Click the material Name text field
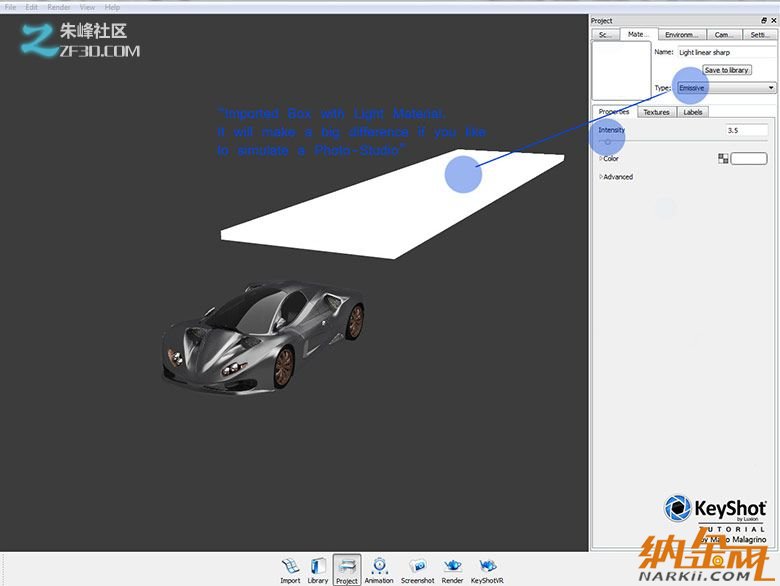780x586 pixels. (x=725, y=52)
